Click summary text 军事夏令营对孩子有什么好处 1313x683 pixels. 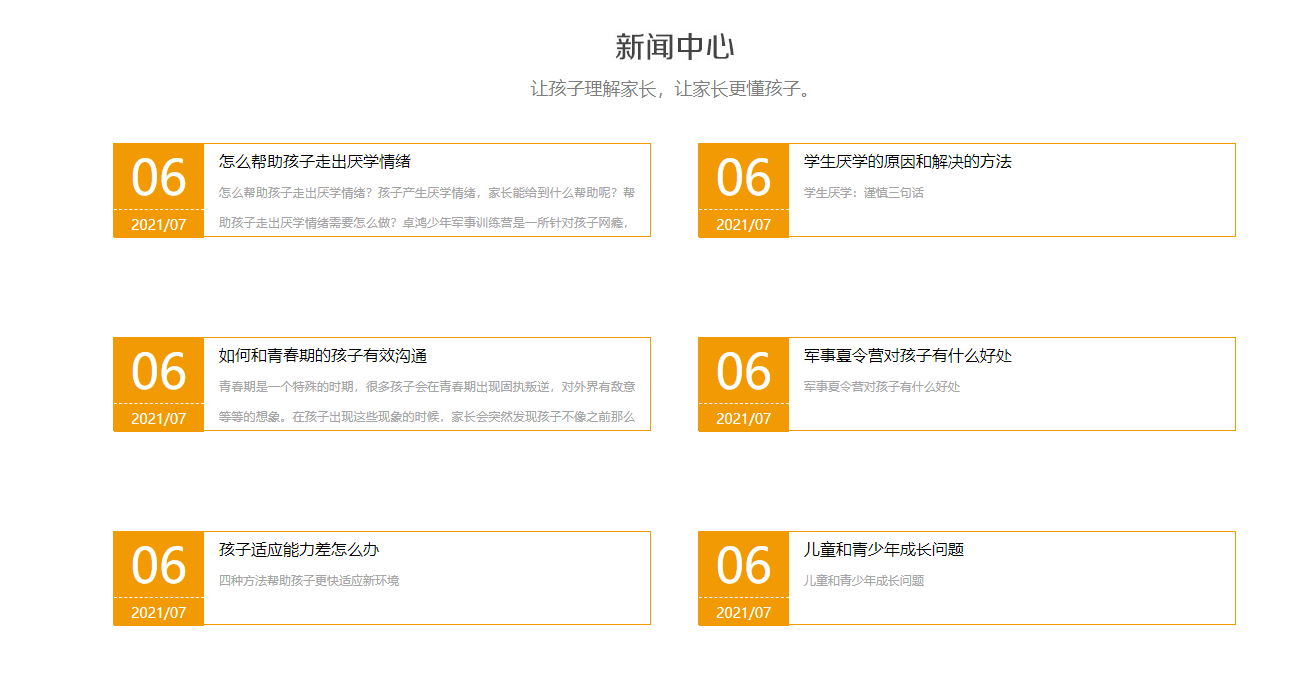pyautogui.click(x=888, y=385)
